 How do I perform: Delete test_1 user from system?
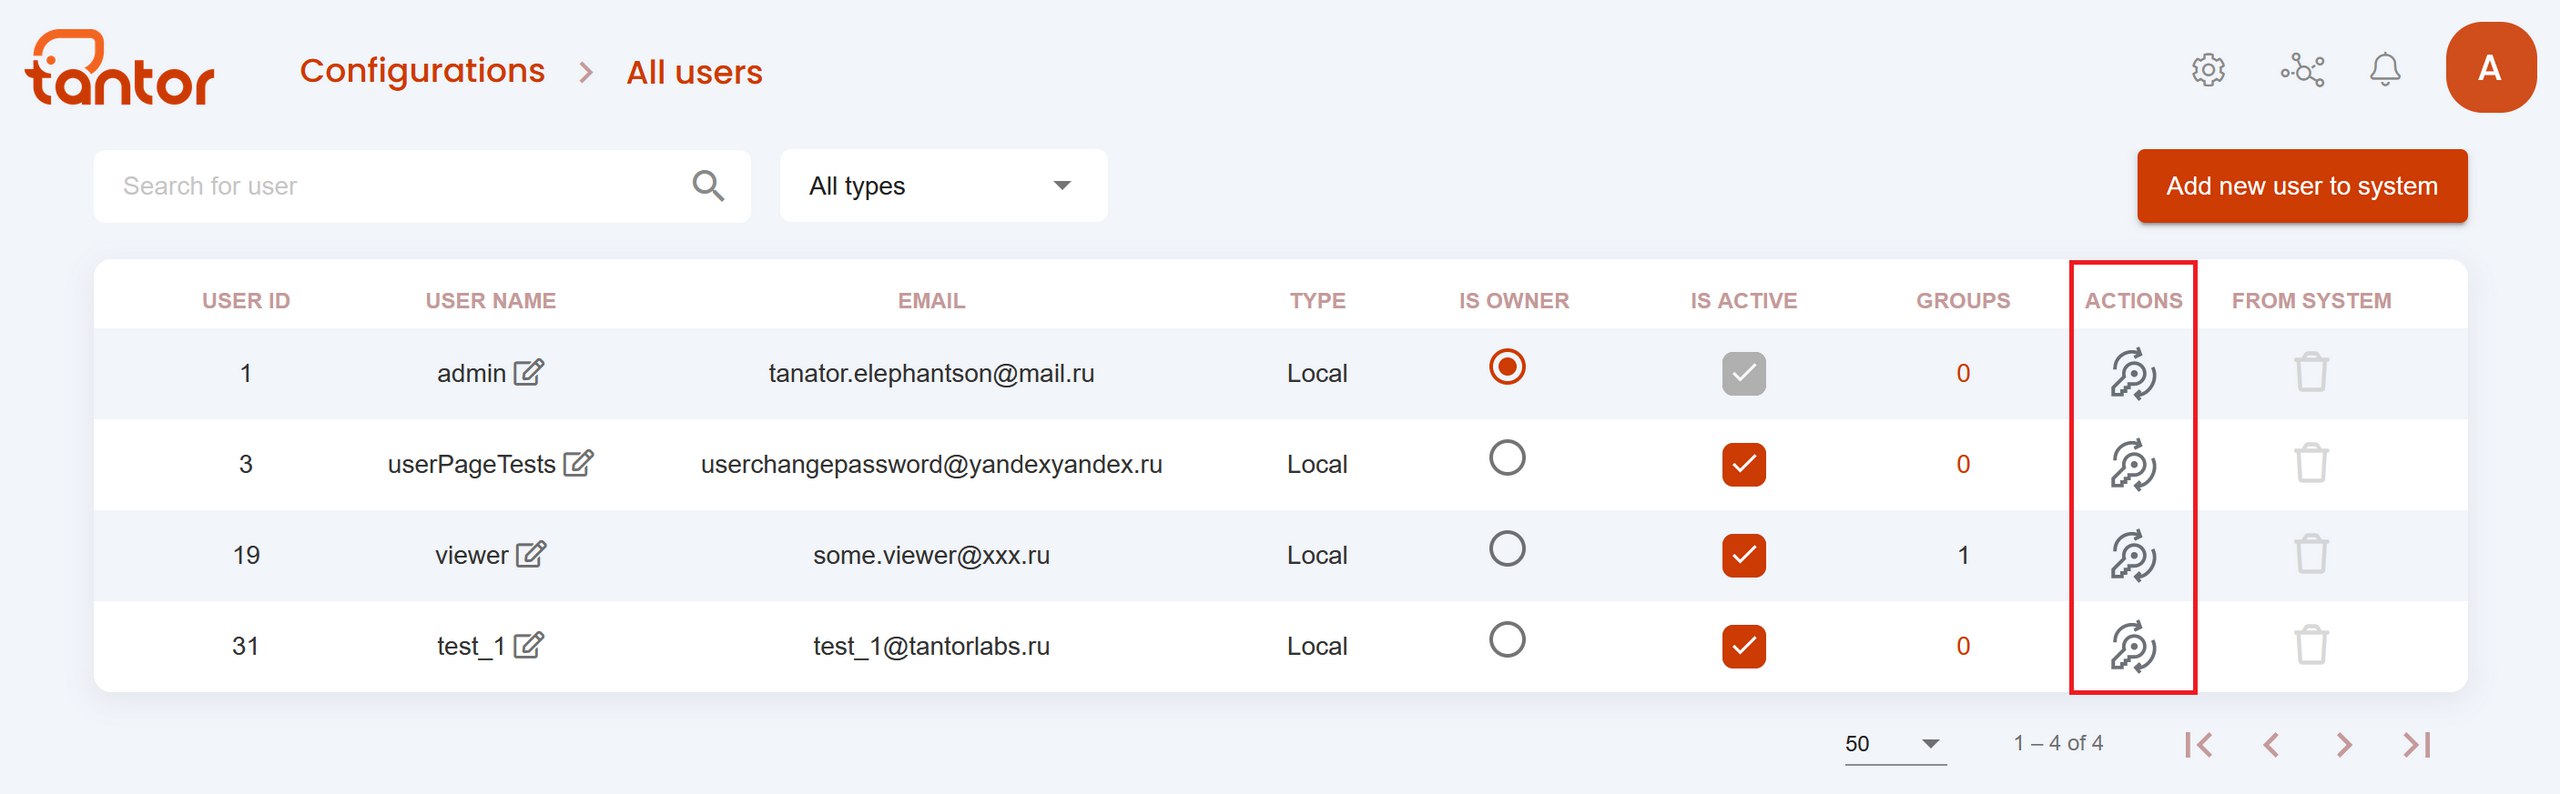click(2311, 645)
